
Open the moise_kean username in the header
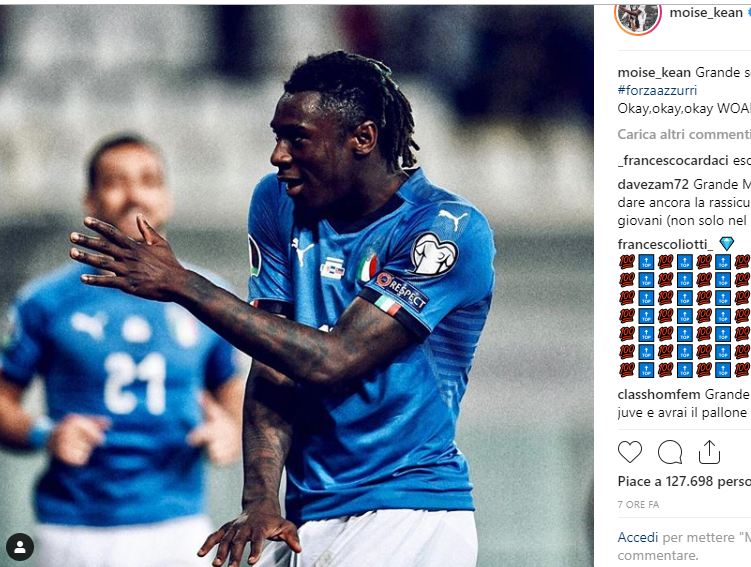705,12
